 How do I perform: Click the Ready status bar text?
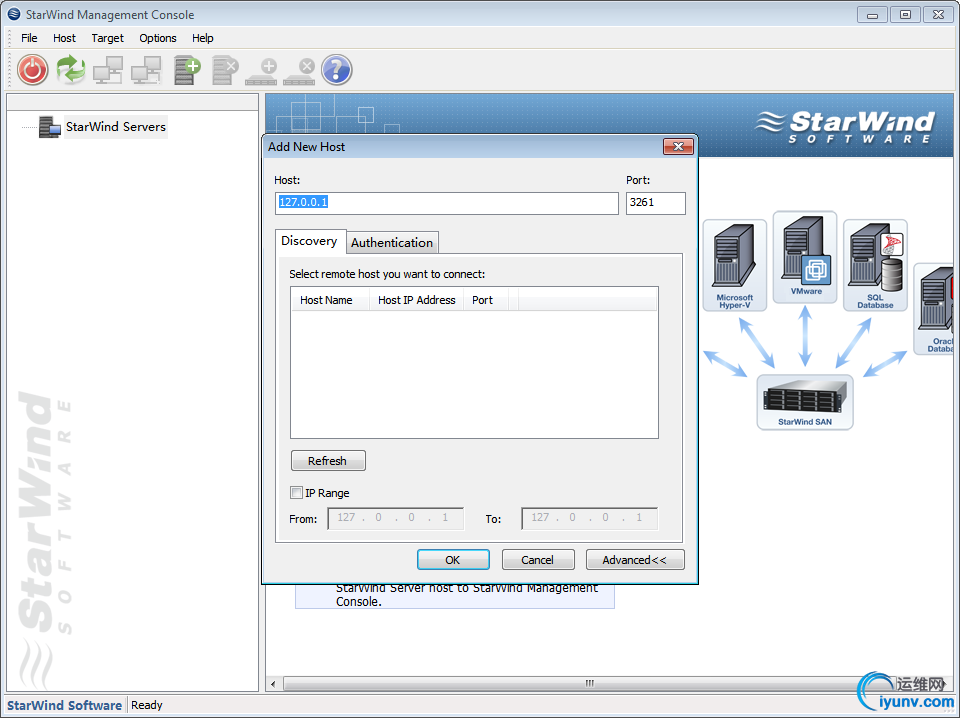(x=147, y=705)
